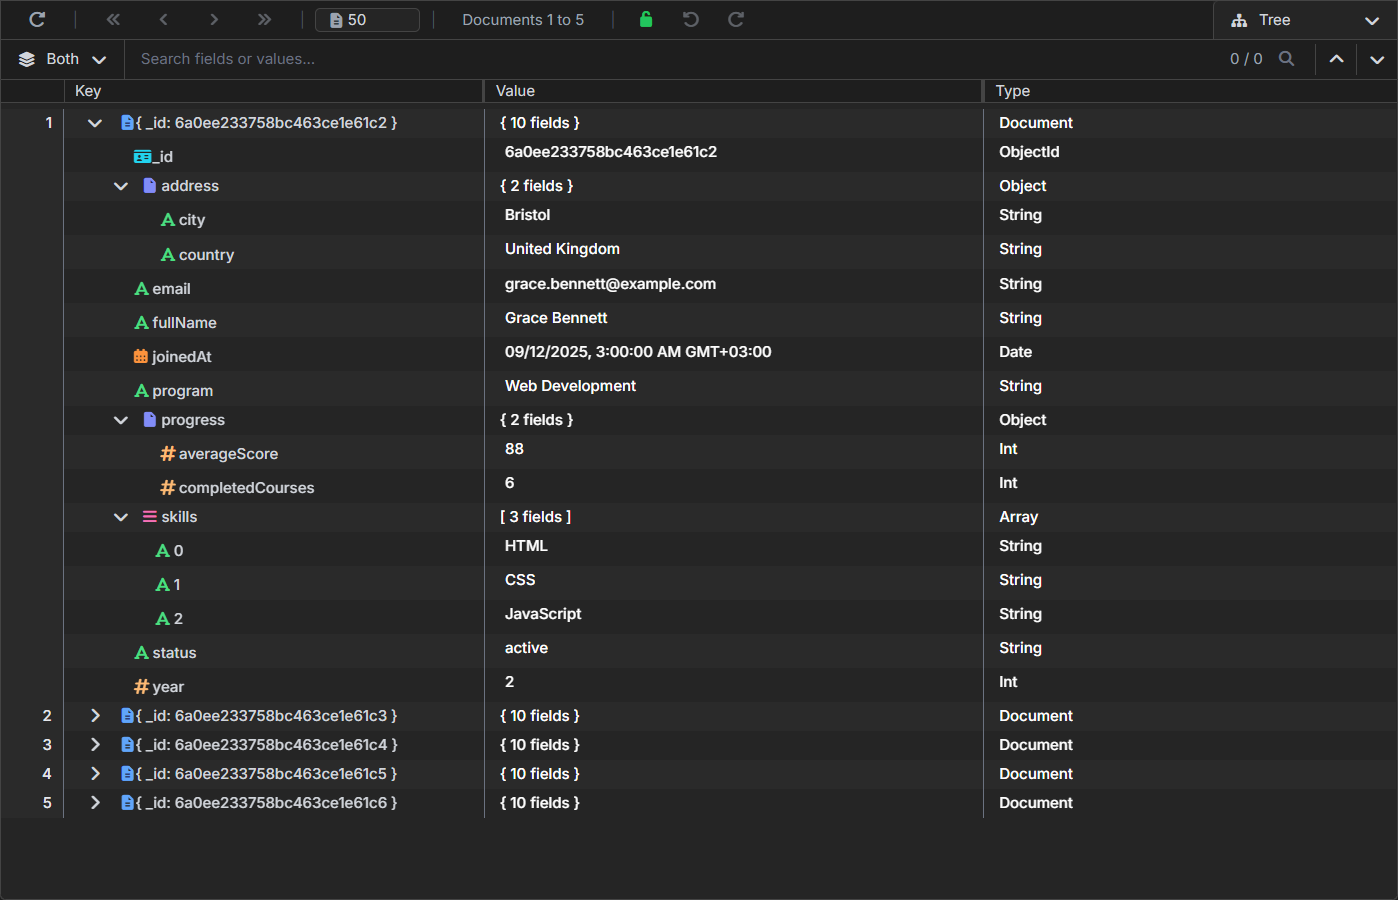Collapse the progress object
The width and height of the screenshot is (1398, 900).
pos(121,420)
